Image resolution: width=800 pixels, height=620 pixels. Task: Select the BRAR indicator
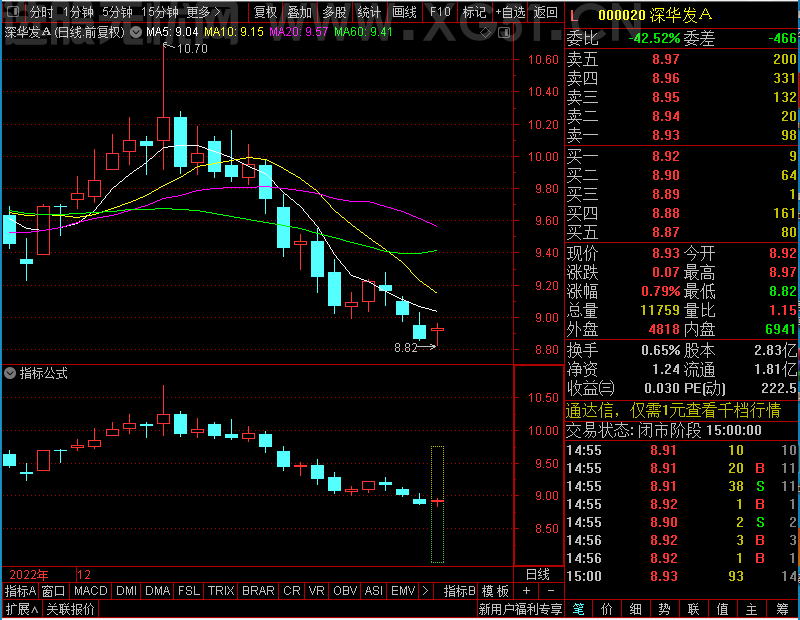coord(258,591)
